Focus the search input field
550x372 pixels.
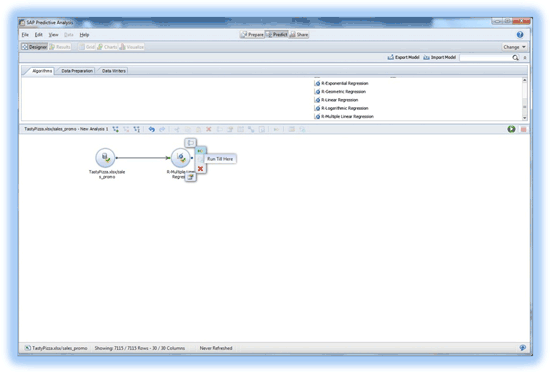(x=485, y=58)
